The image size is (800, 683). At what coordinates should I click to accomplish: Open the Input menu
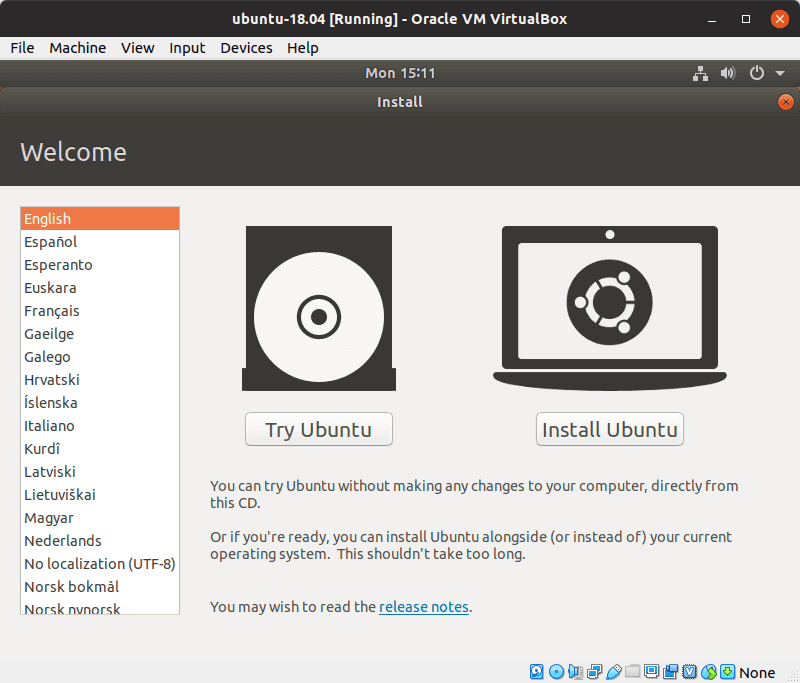[x=187, y=48]
